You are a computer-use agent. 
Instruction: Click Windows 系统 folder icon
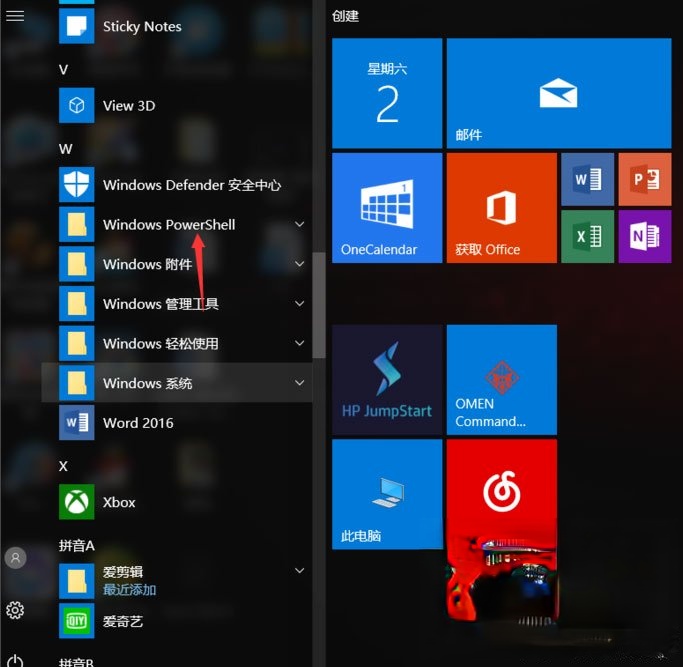(x=77, y=383)
